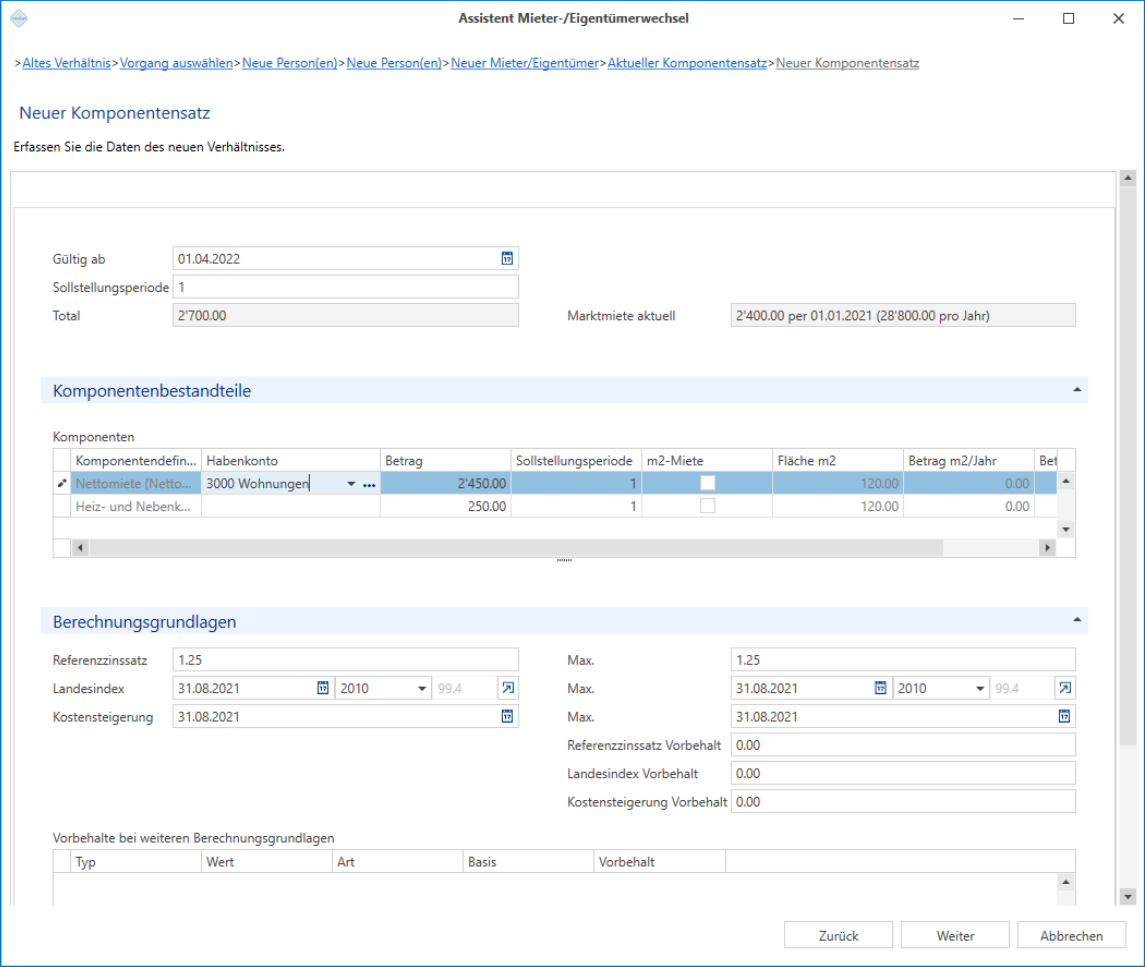
Task: Click the arrow link icon beside left Landesindex 99.4
Action: (x=508, y=688)
